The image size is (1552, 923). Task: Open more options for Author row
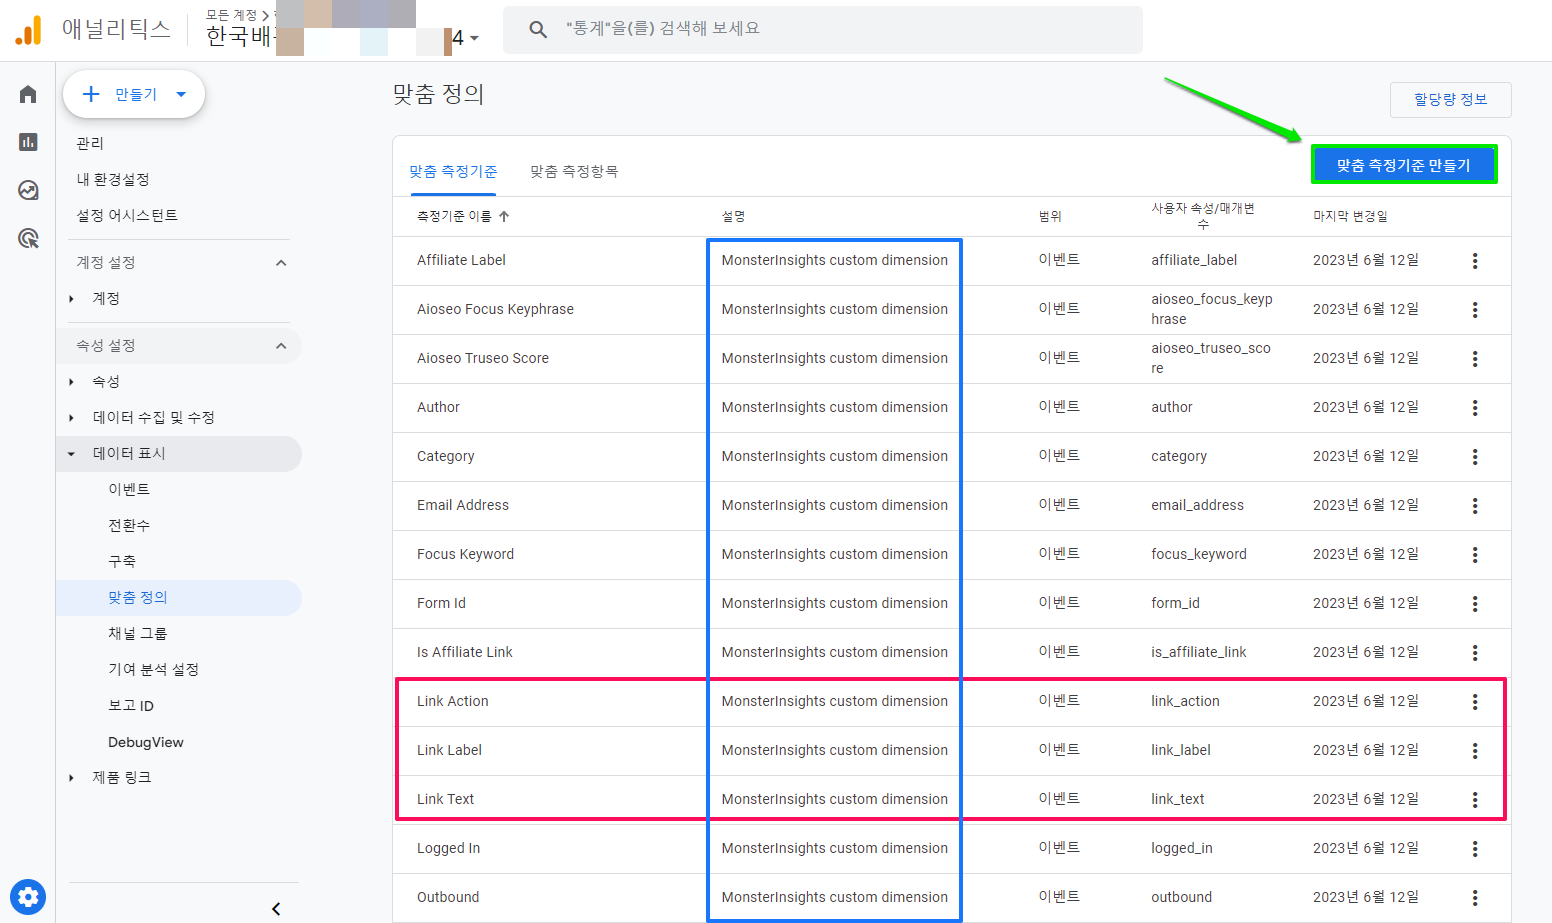pos(1475,408)
